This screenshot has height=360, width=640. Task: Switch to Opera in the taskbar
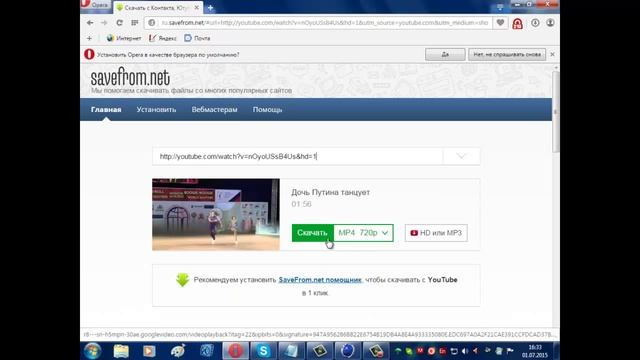click(x=236, y=351)
